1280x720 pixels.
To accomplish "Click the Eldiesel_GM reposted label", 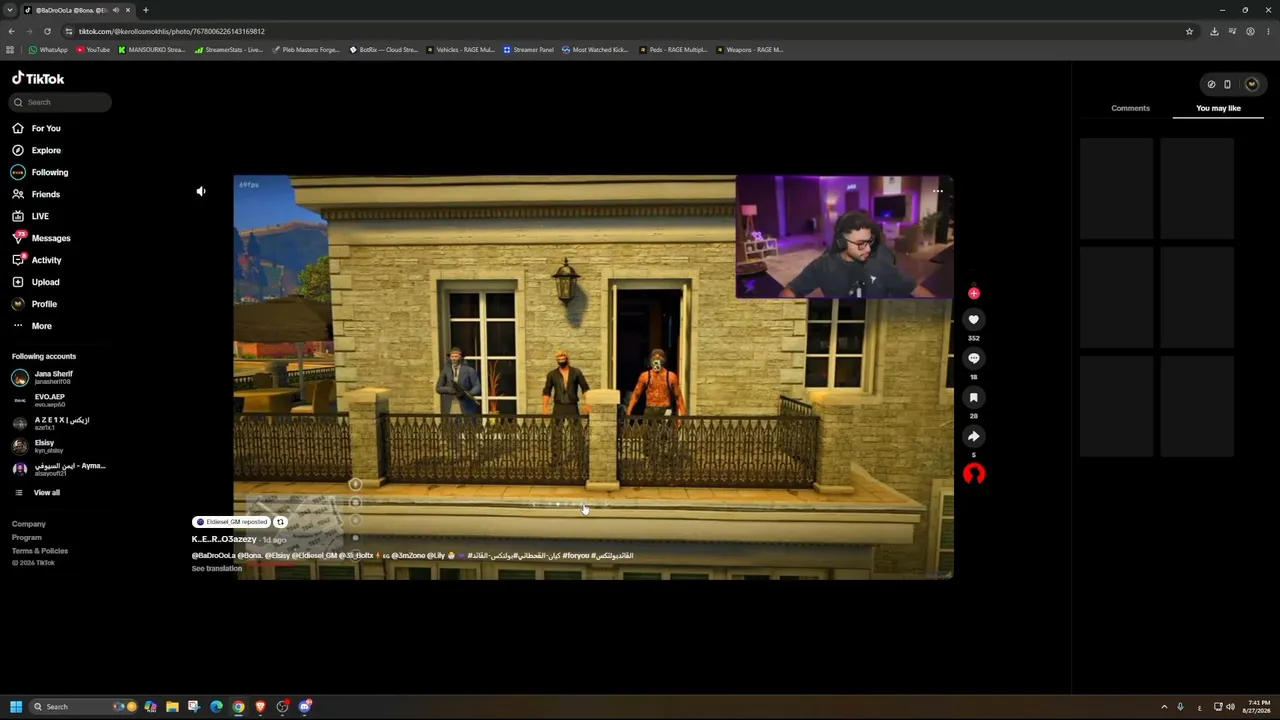I will pyautogui.click(x=232, y=522).
